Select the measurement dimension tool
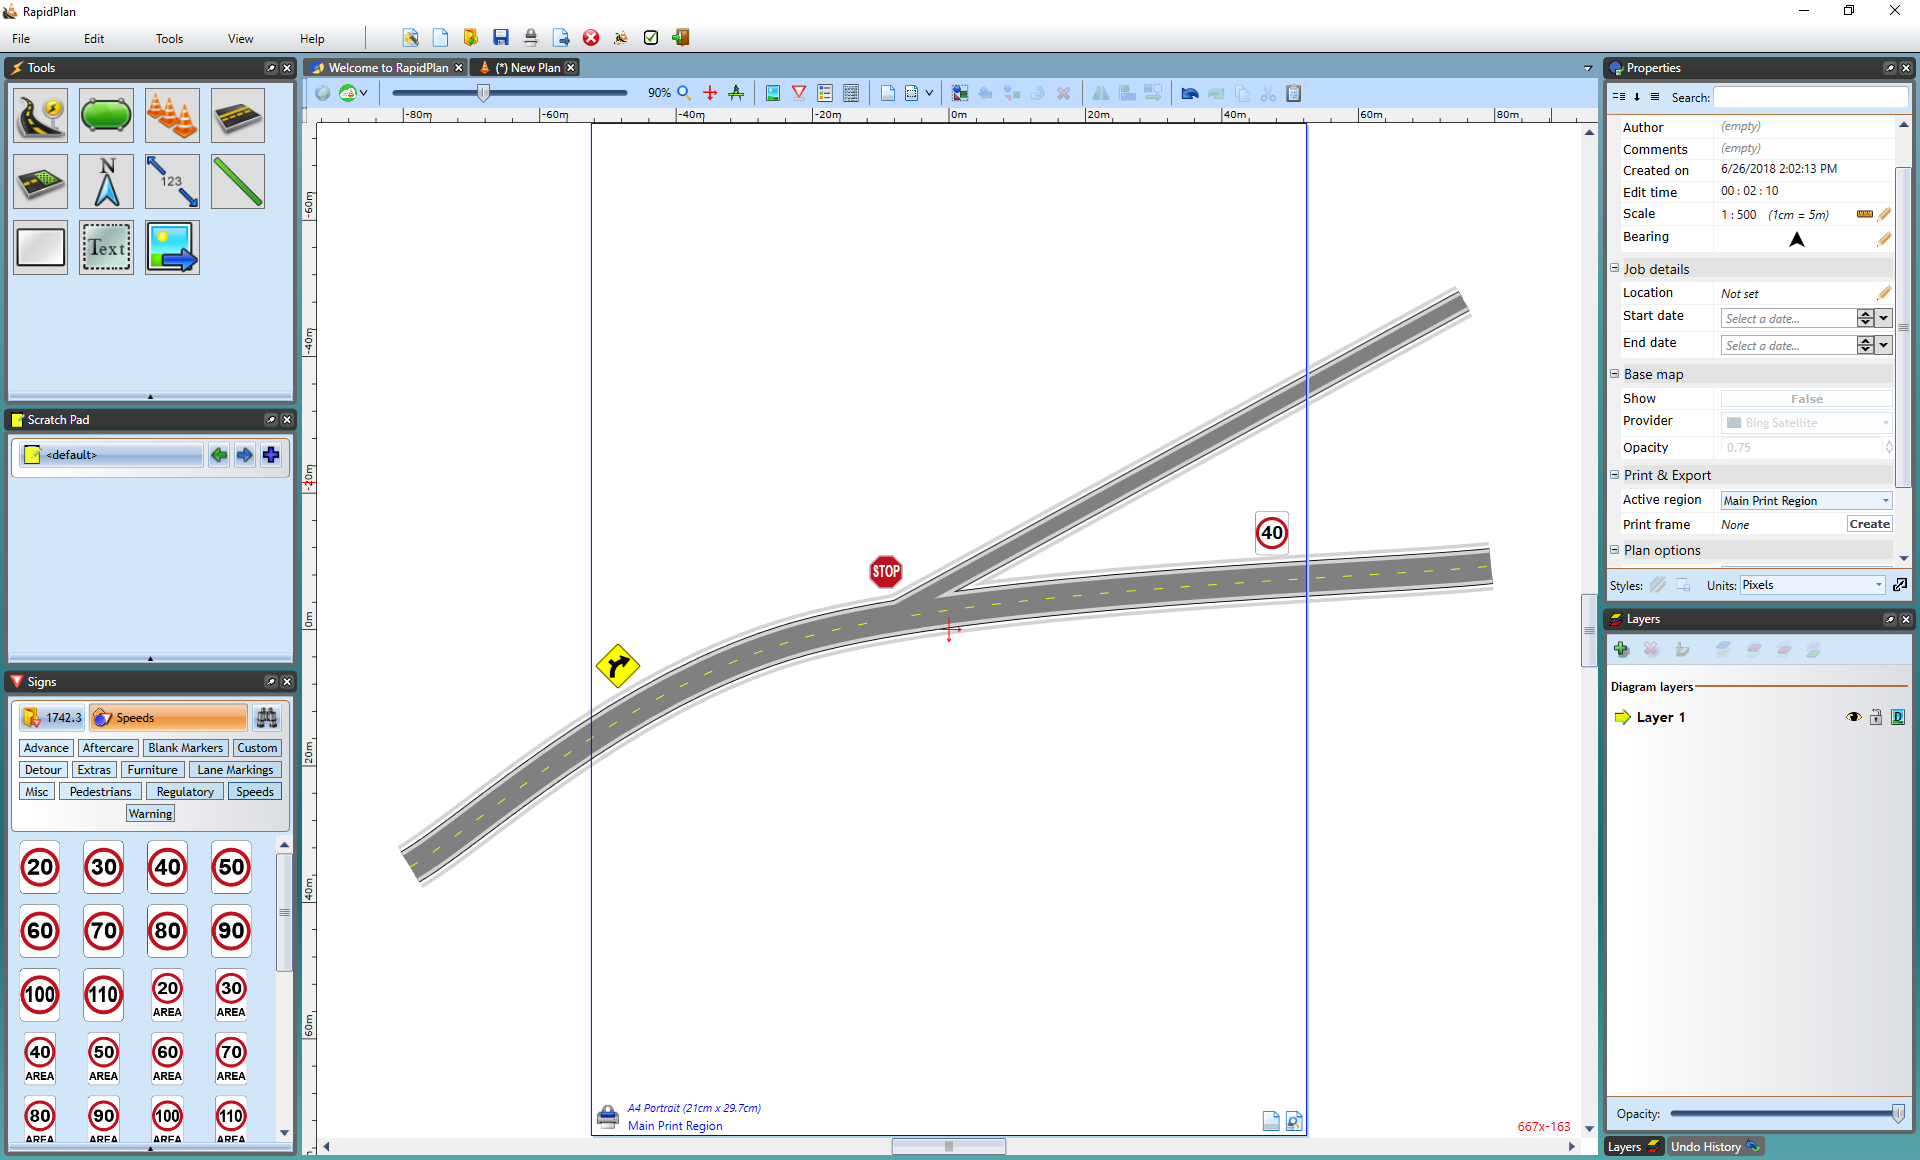The image size is (1920, 1160). coord(172,182)
